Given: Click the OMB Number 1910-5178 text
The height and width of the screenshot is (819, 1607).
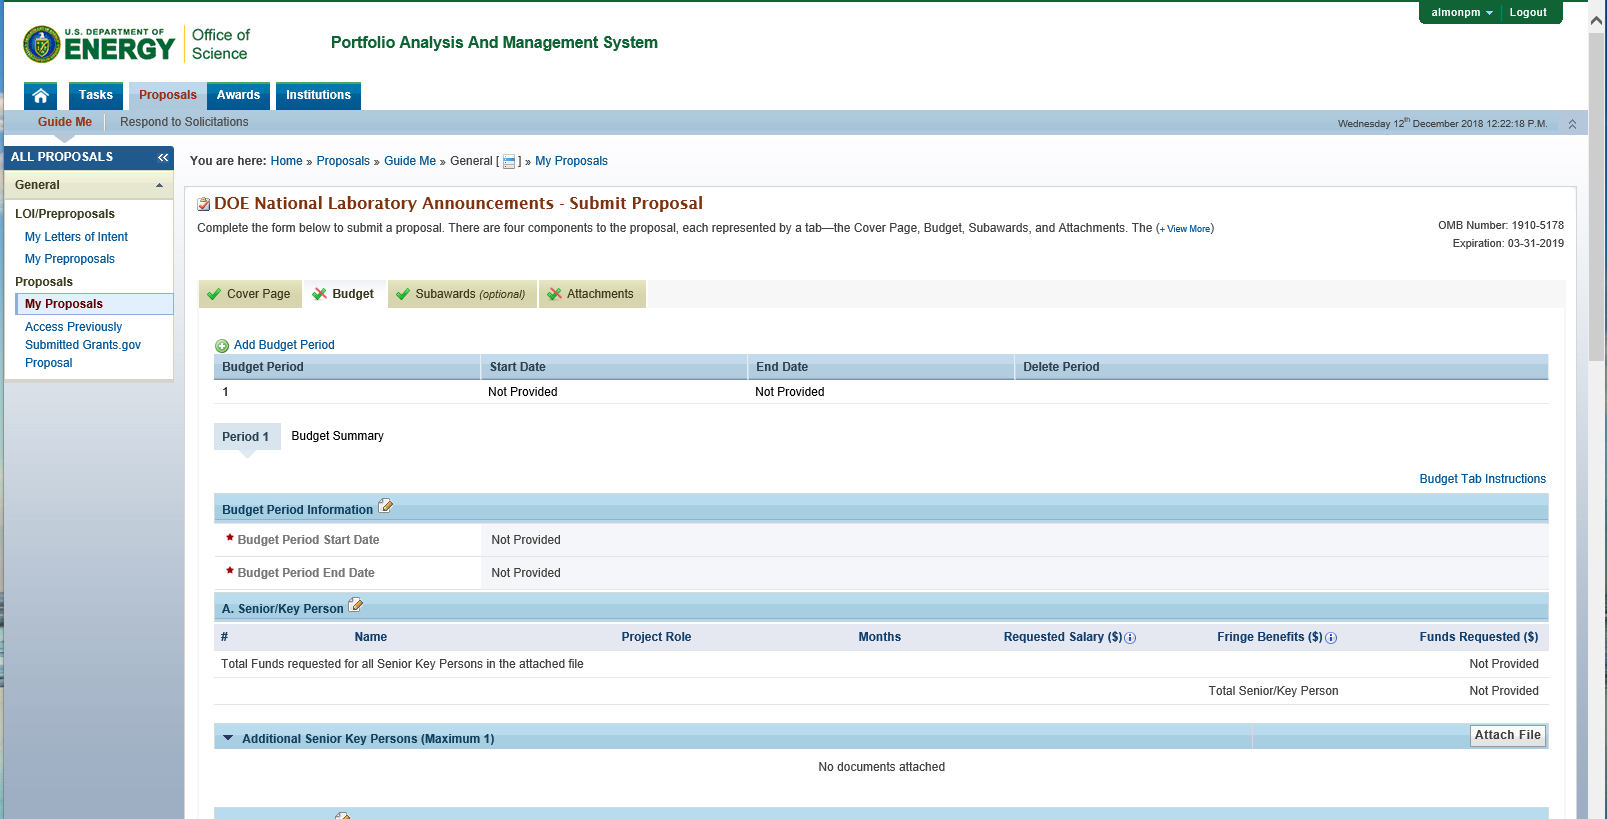Looking at the screenshot, I should 1501,226.
